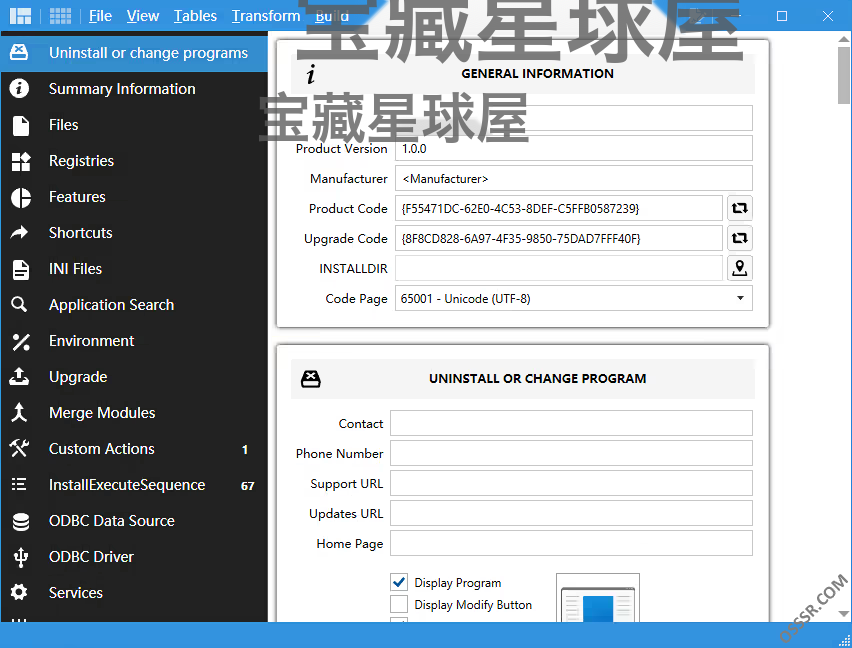Image resolution: width=852 pixels, height=648 pixels.
Task: Open the Tables menu
Action: 195,16
